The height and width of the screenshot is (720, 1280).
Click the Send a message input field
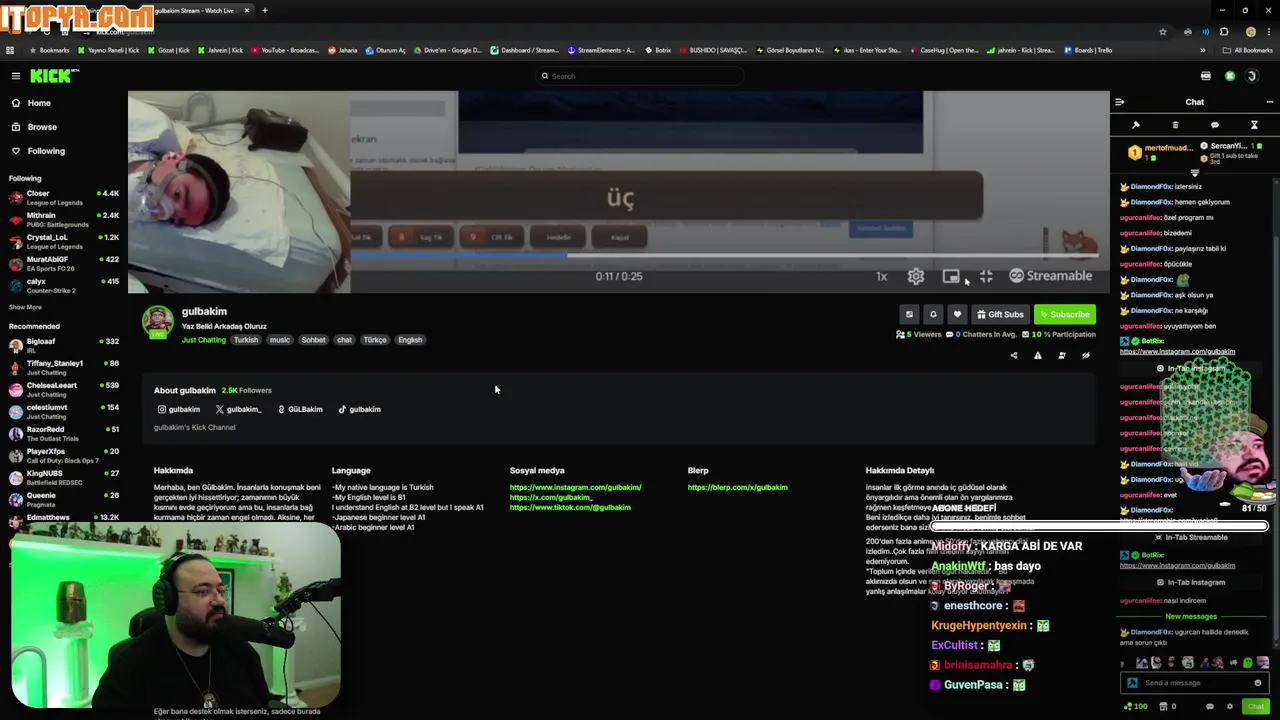pos(1195,683)
